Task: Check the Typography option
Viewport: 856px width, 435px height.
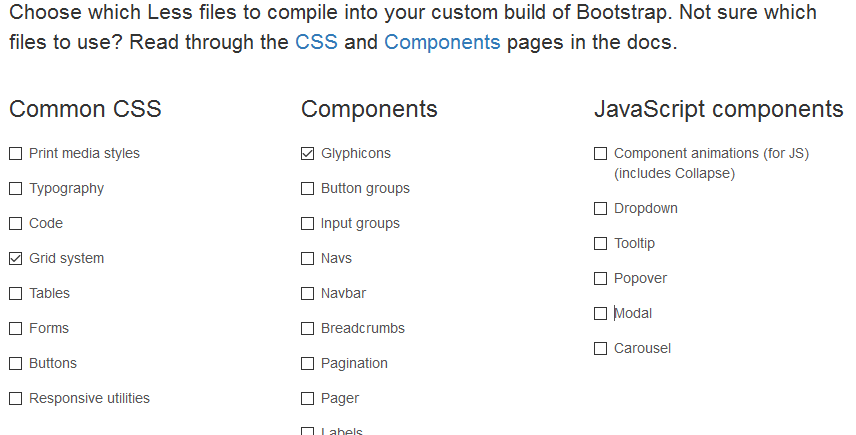Action: tap(16, 189)
